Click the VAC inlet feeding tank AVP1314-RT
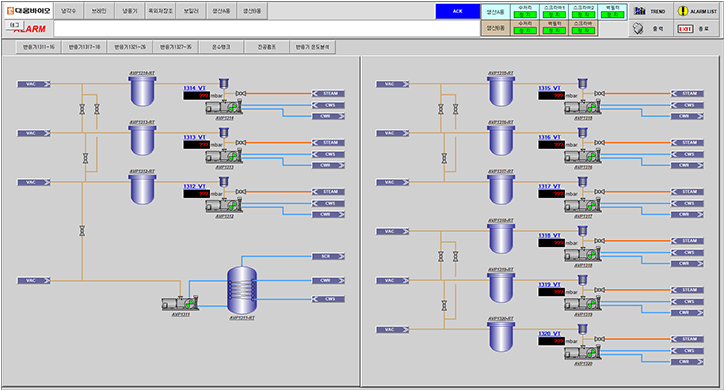This screenshot has width=725, height=391. 34,84
